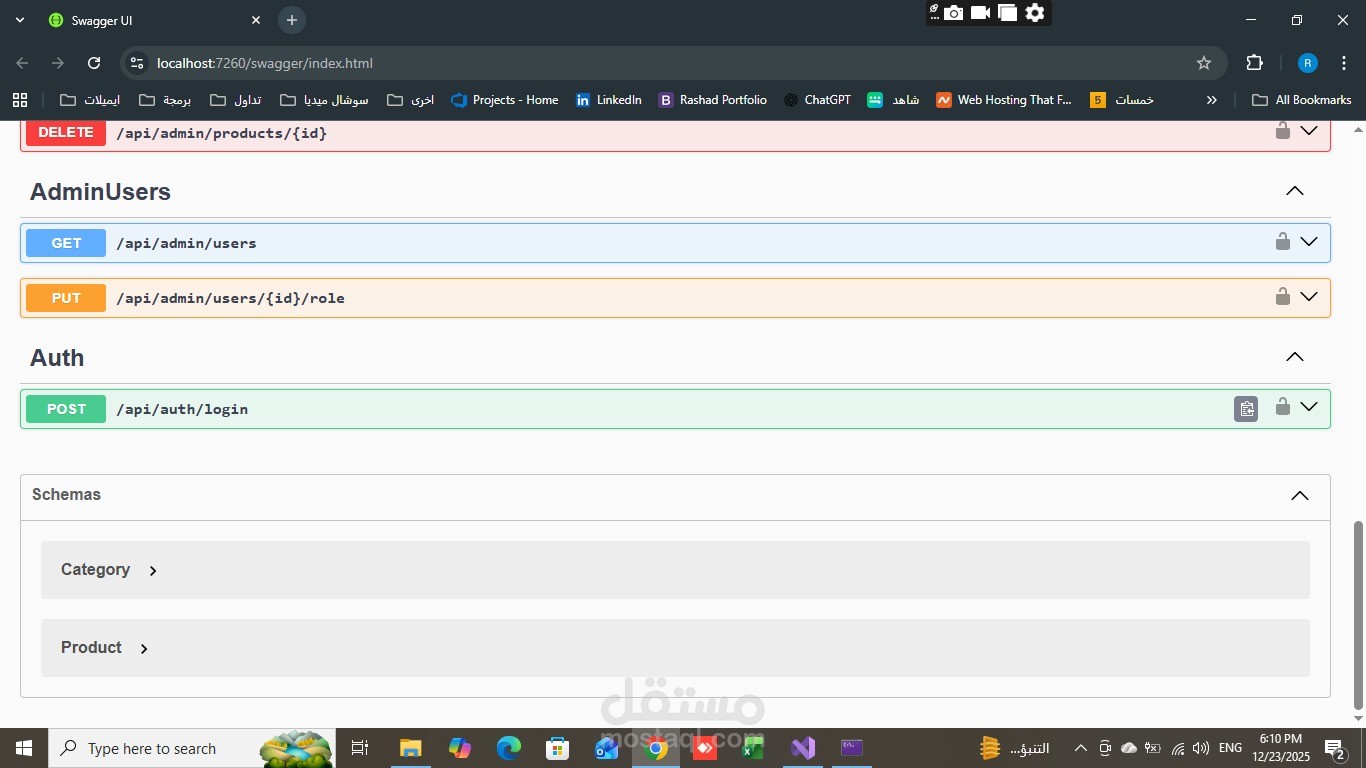Collapse the Auth section arrow
The image size is (1366, 768).
tap(1295, 357)
